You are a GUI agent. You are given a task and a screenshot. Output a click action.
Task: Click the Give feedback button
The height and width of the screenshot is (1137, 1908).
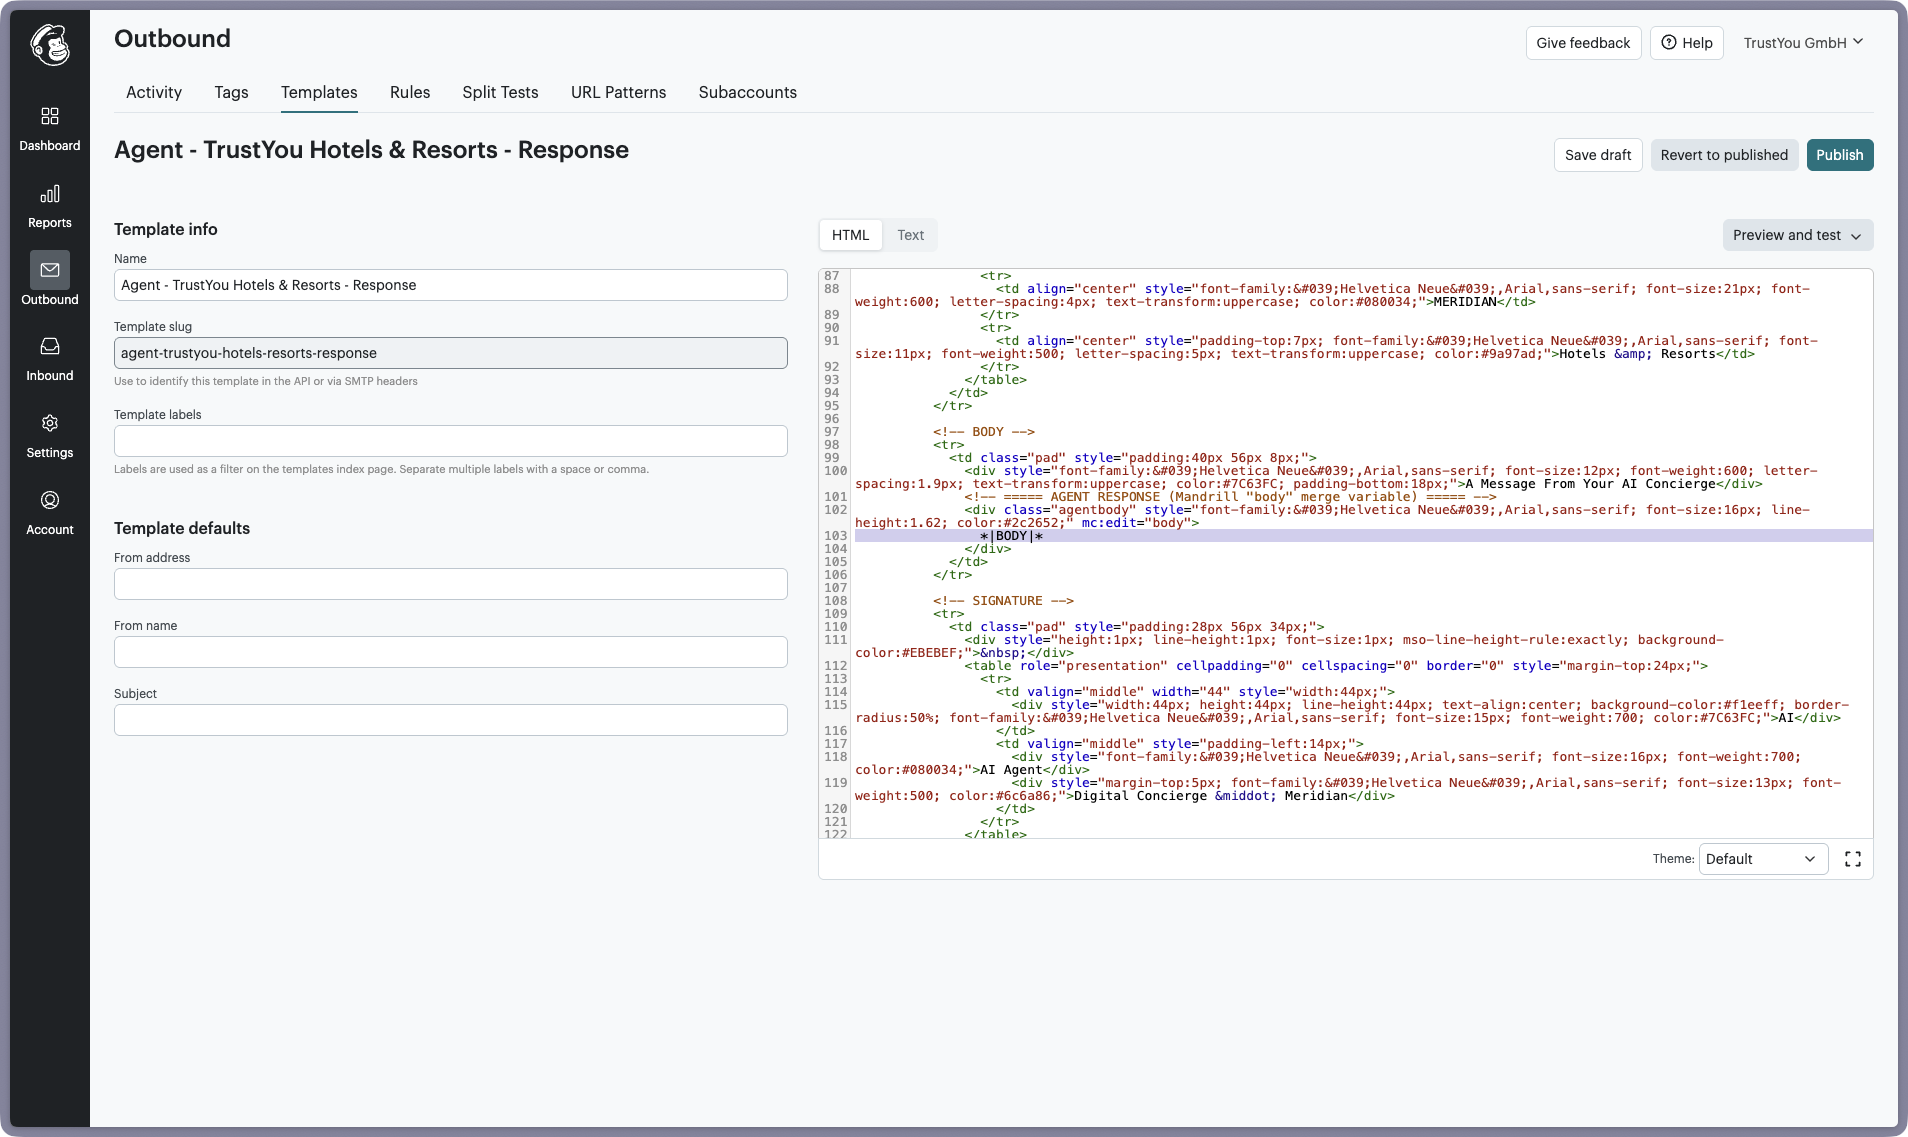[1583, 43]
